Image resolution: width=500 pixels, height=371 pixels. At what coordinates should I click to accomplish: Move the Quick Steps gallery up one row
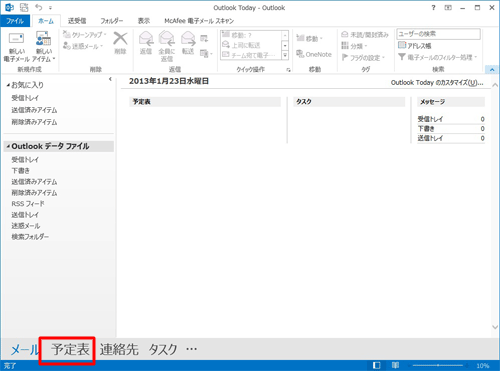(x=285, y=35)
